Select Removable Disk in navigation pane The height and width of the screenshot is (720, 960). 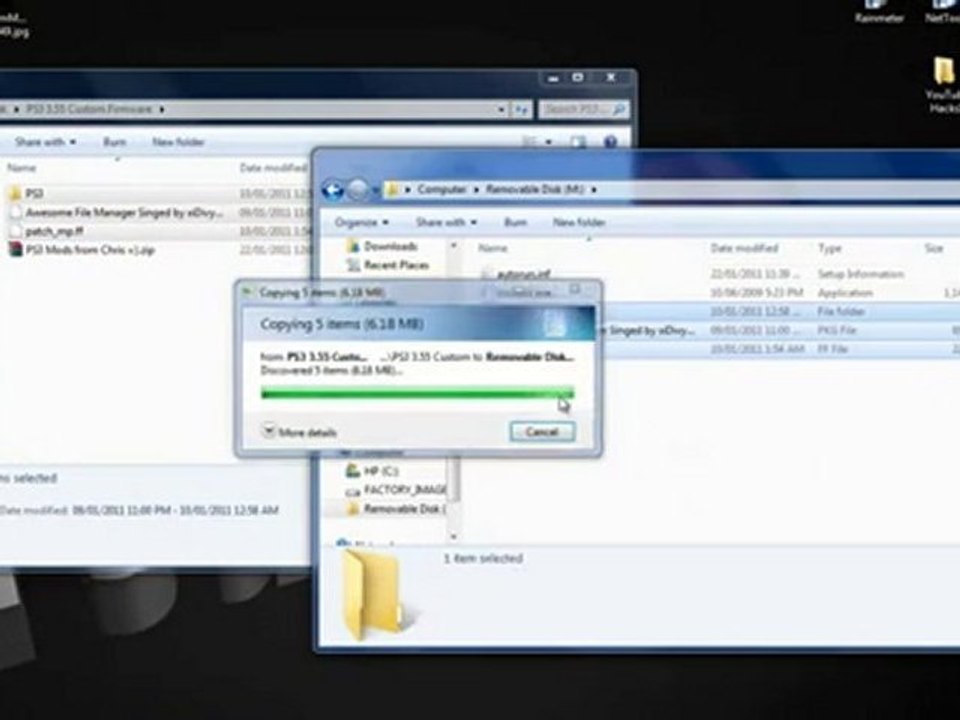point(405,509)
